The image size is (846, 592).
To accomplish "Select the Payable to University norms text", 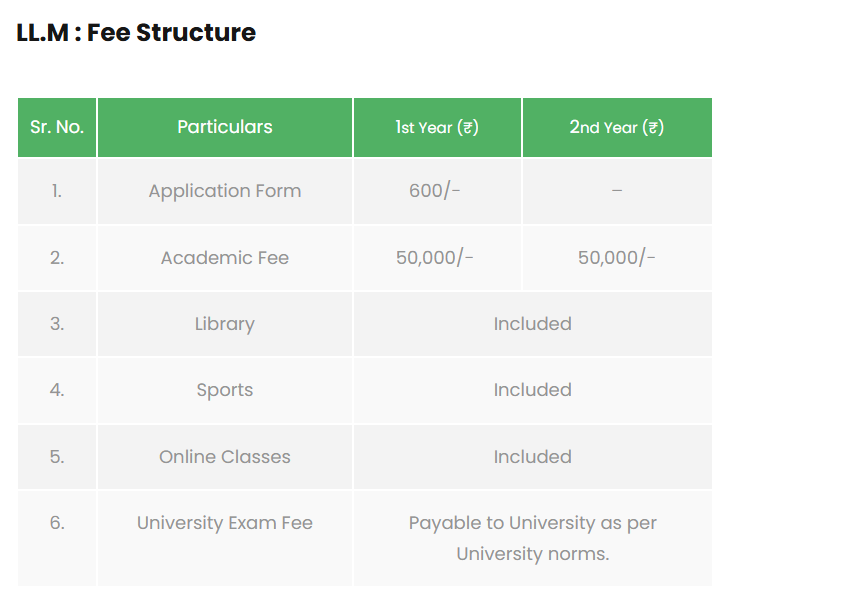I will (532, 538).
